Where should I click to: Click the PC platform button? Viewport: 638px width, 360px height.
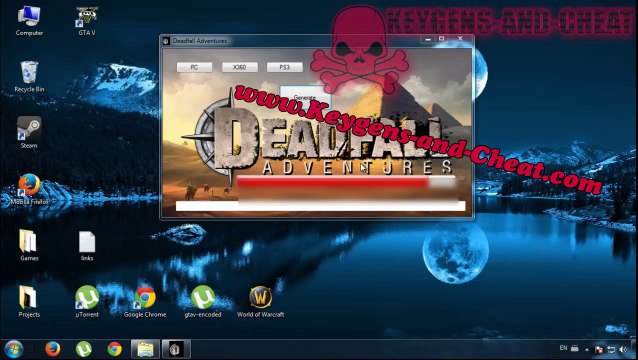click(x=194, y=67)
